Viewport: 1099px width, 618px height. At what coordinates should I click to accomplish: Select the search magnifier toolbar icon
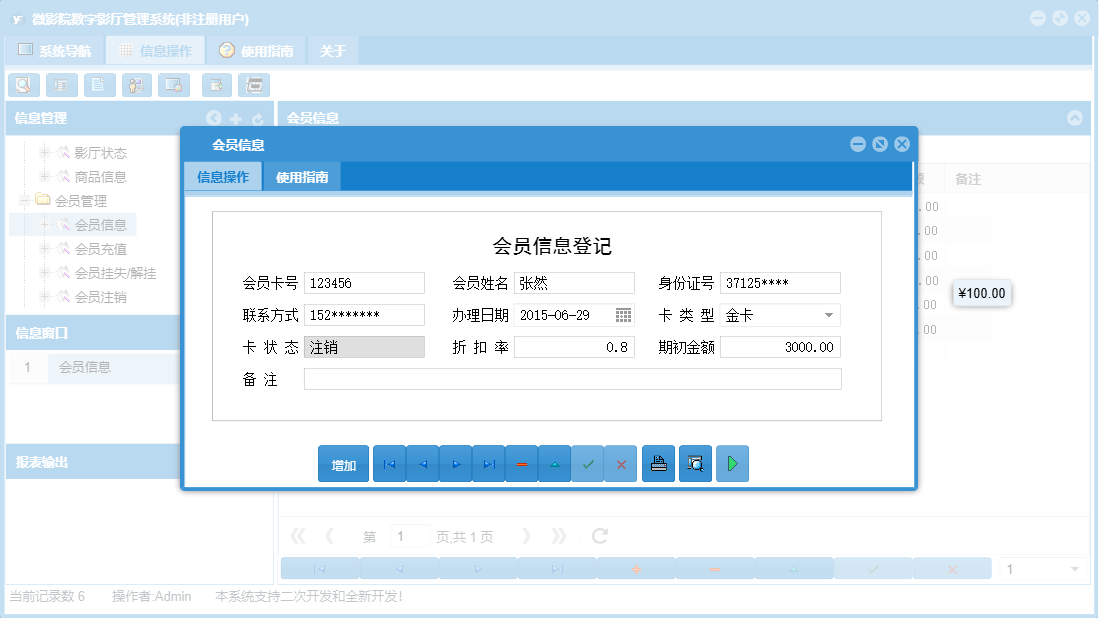tap(23, 84)
